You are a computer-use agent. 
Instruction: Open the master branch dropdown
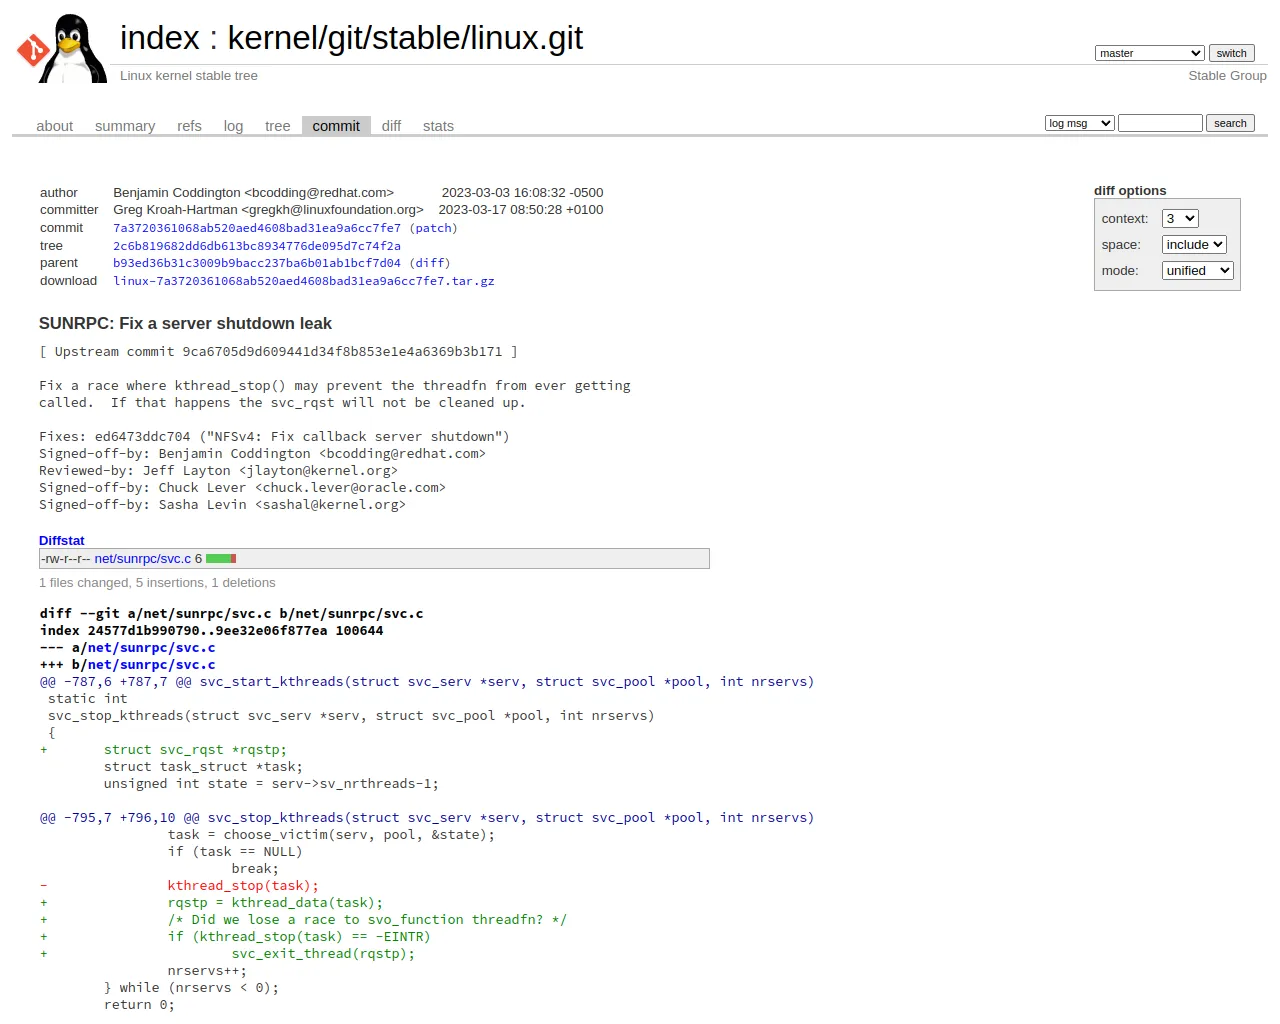coord(1149,53)
